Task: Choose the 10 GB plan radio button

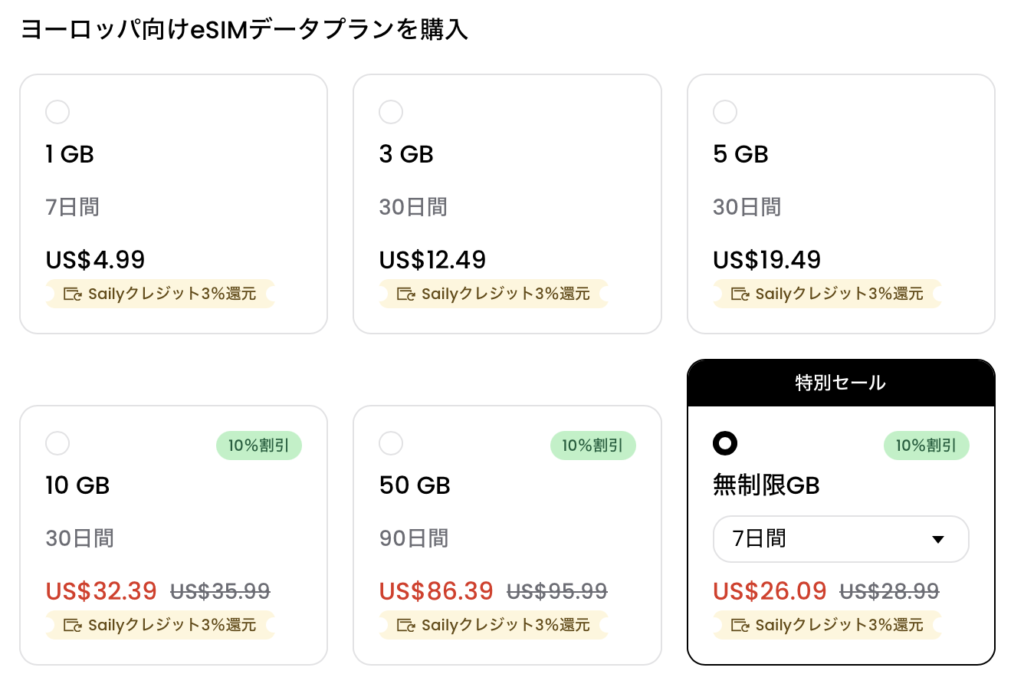Action: click(x=58, y=443)
